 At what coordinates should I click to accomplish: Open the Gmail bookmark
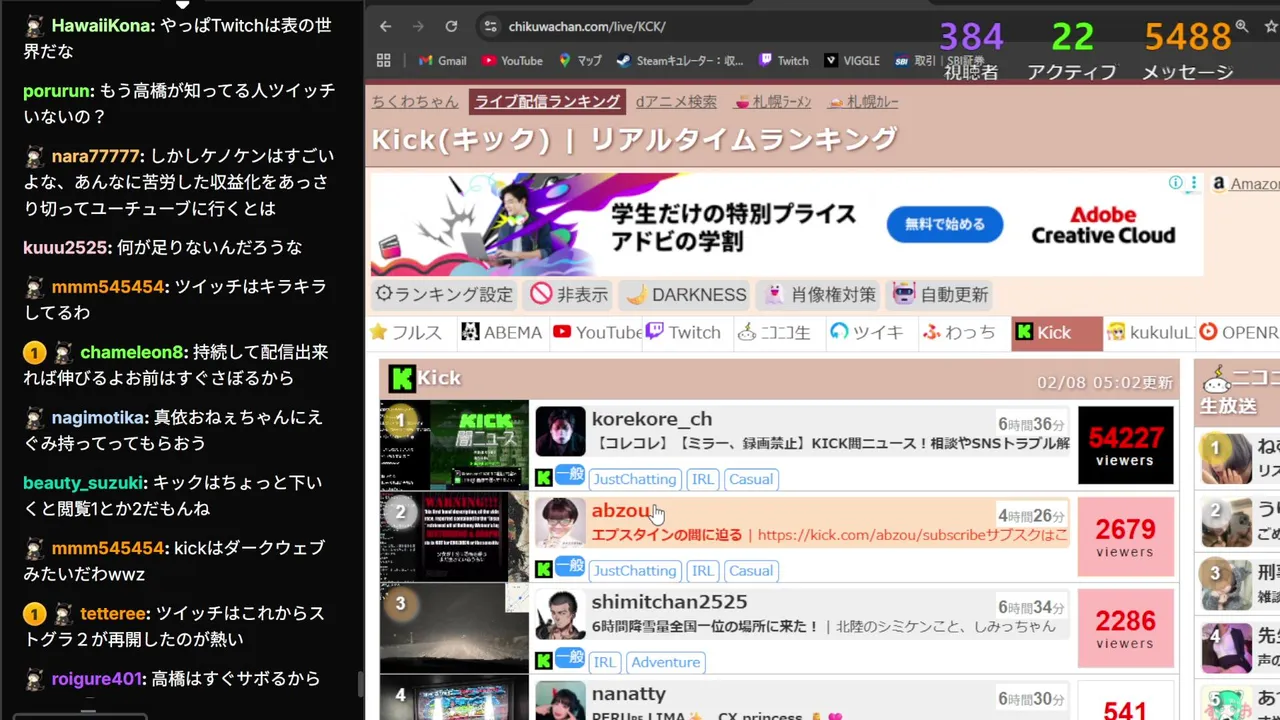tap(443, 60)
